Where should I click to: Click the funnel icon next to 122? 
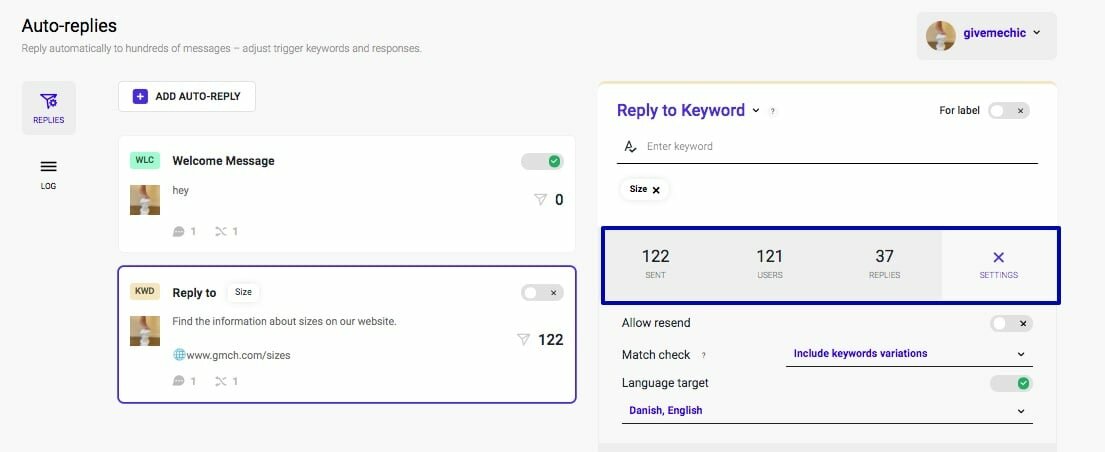tap(523, 340)
